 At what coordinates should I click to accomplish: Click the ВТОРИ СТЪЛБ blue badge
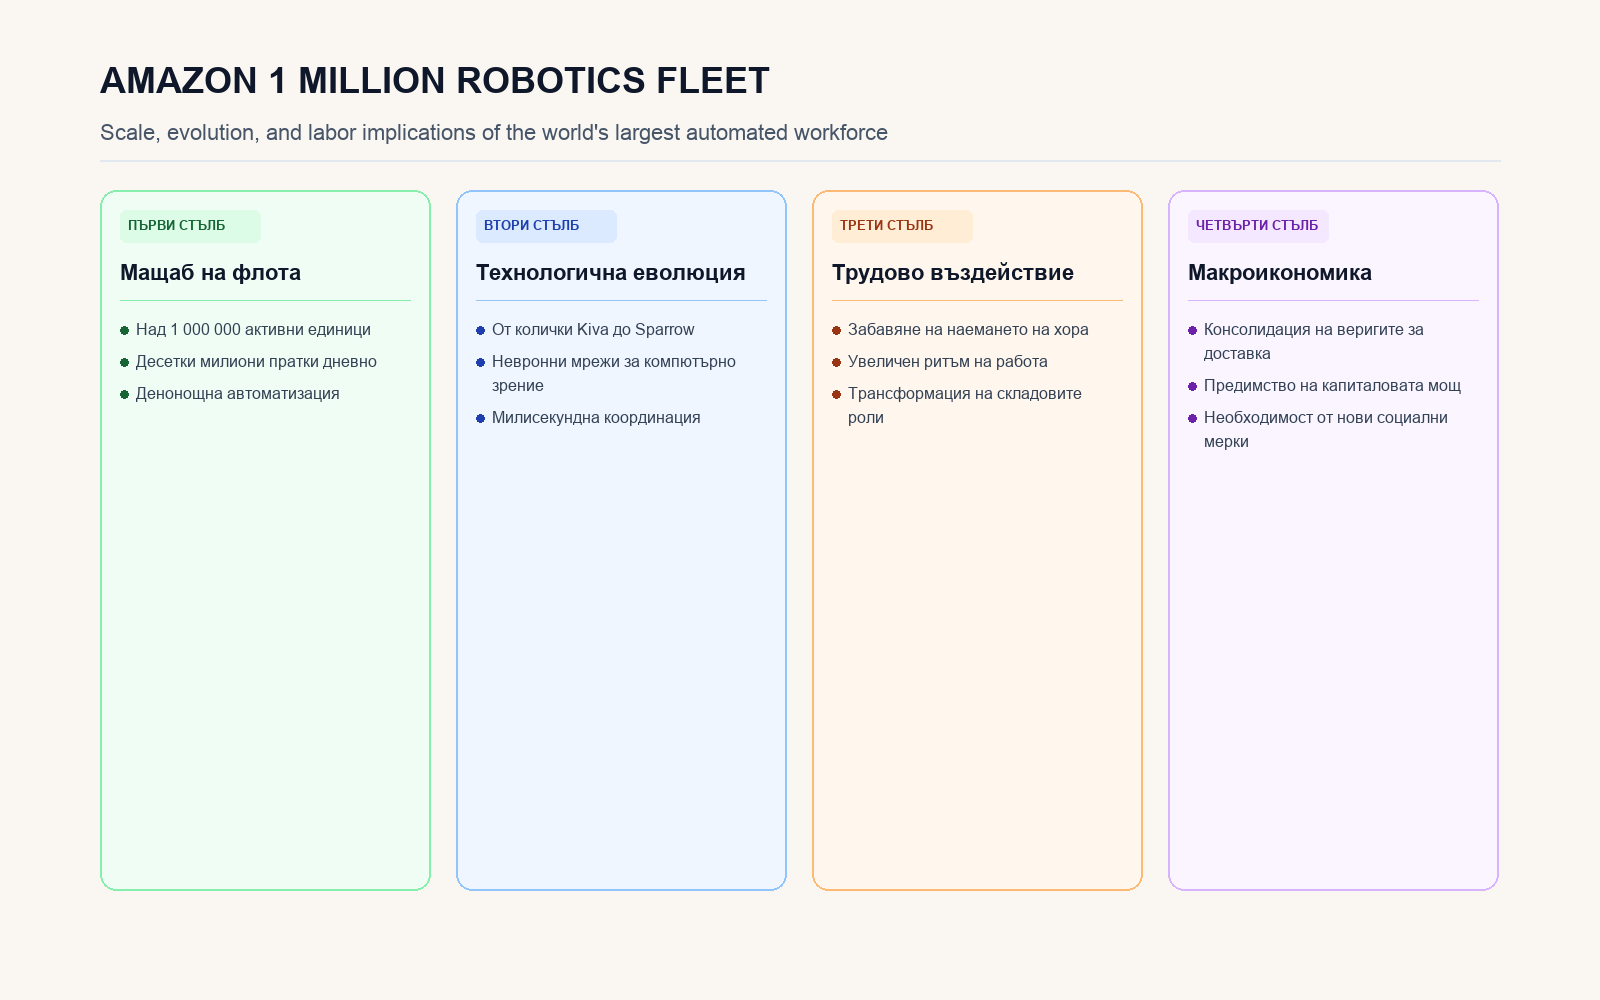click(x=546, y=226)
